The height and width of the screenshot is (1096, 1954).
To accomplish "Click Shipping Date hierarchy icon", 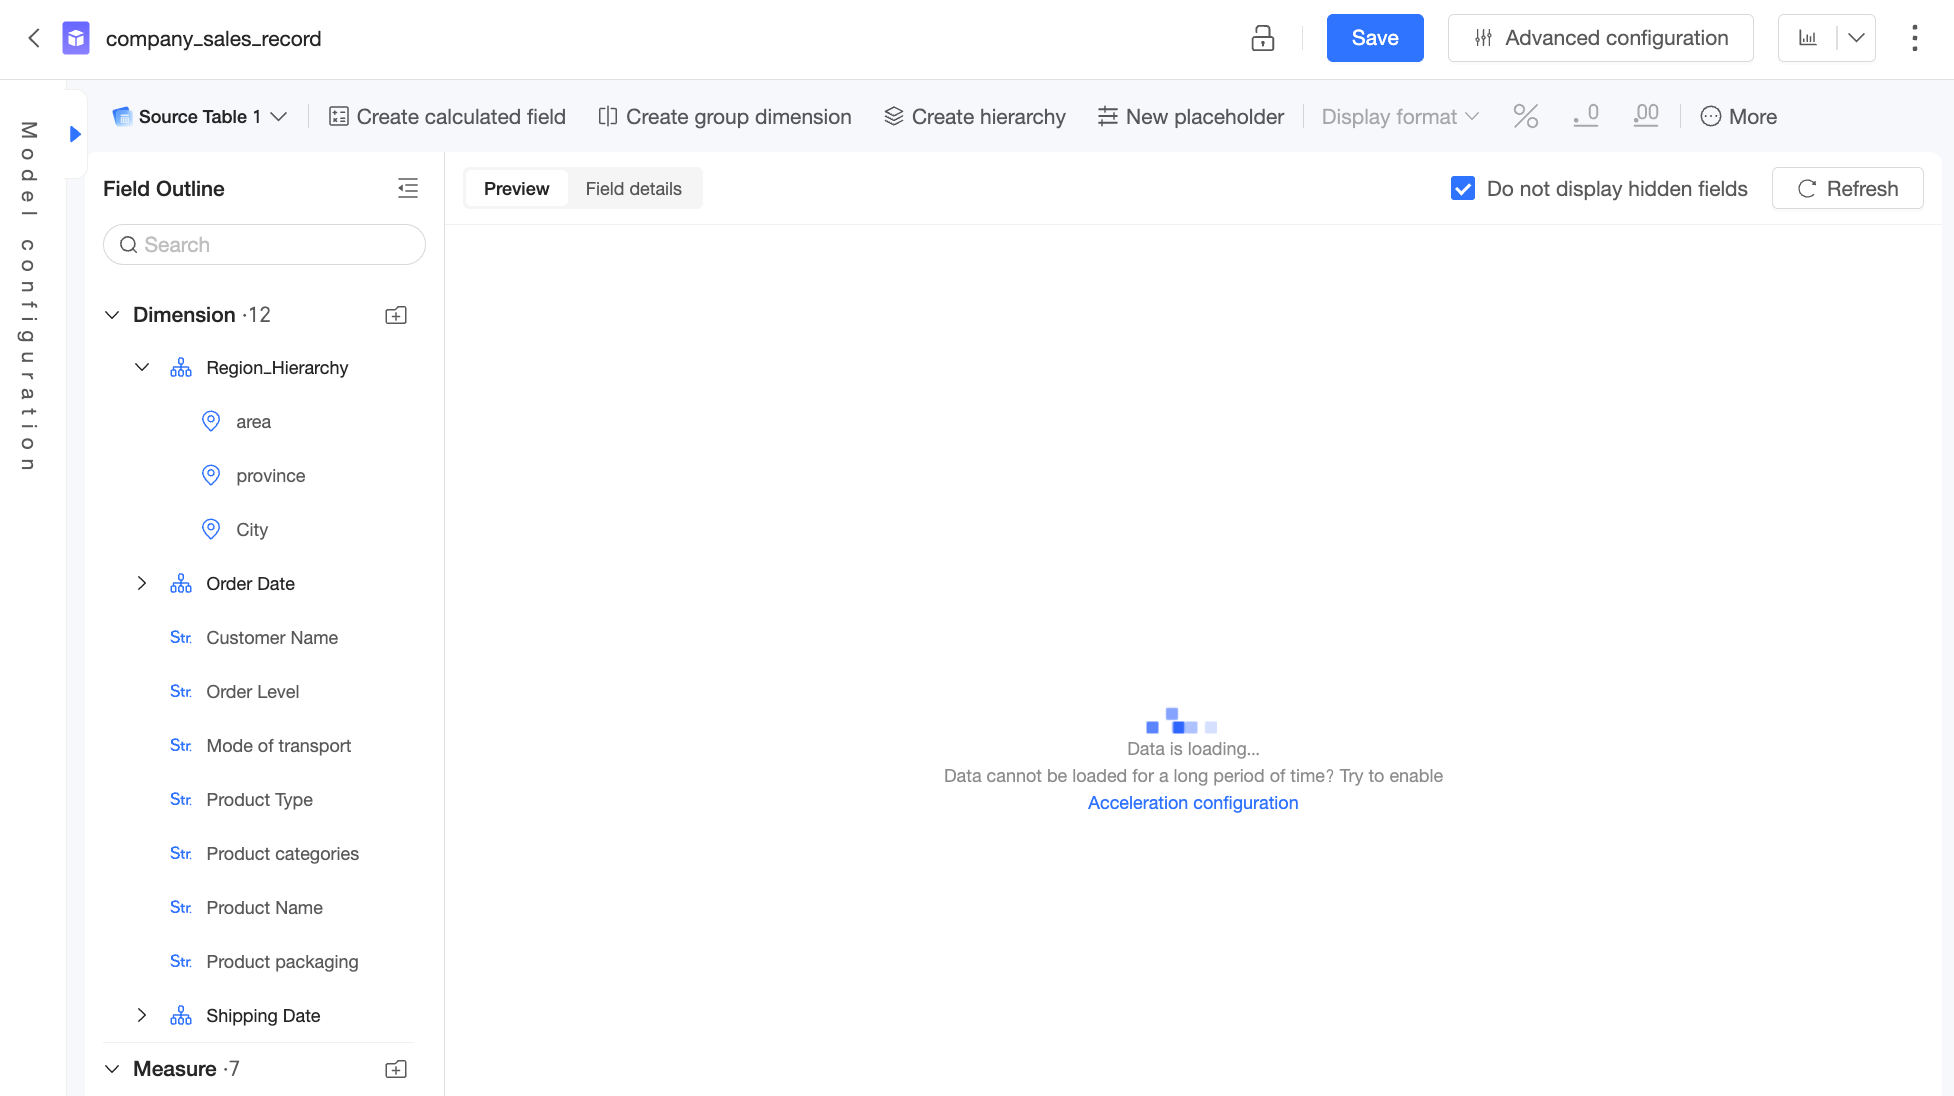I will click(x=181, y=1016).
